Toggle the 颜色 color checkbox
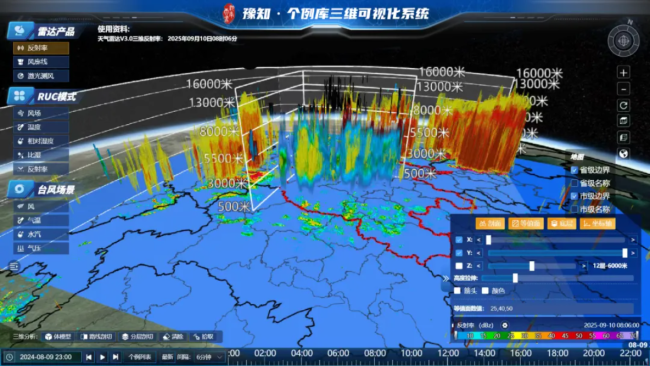Viewport: 650px width, 366px height. (x=485, y=291)
